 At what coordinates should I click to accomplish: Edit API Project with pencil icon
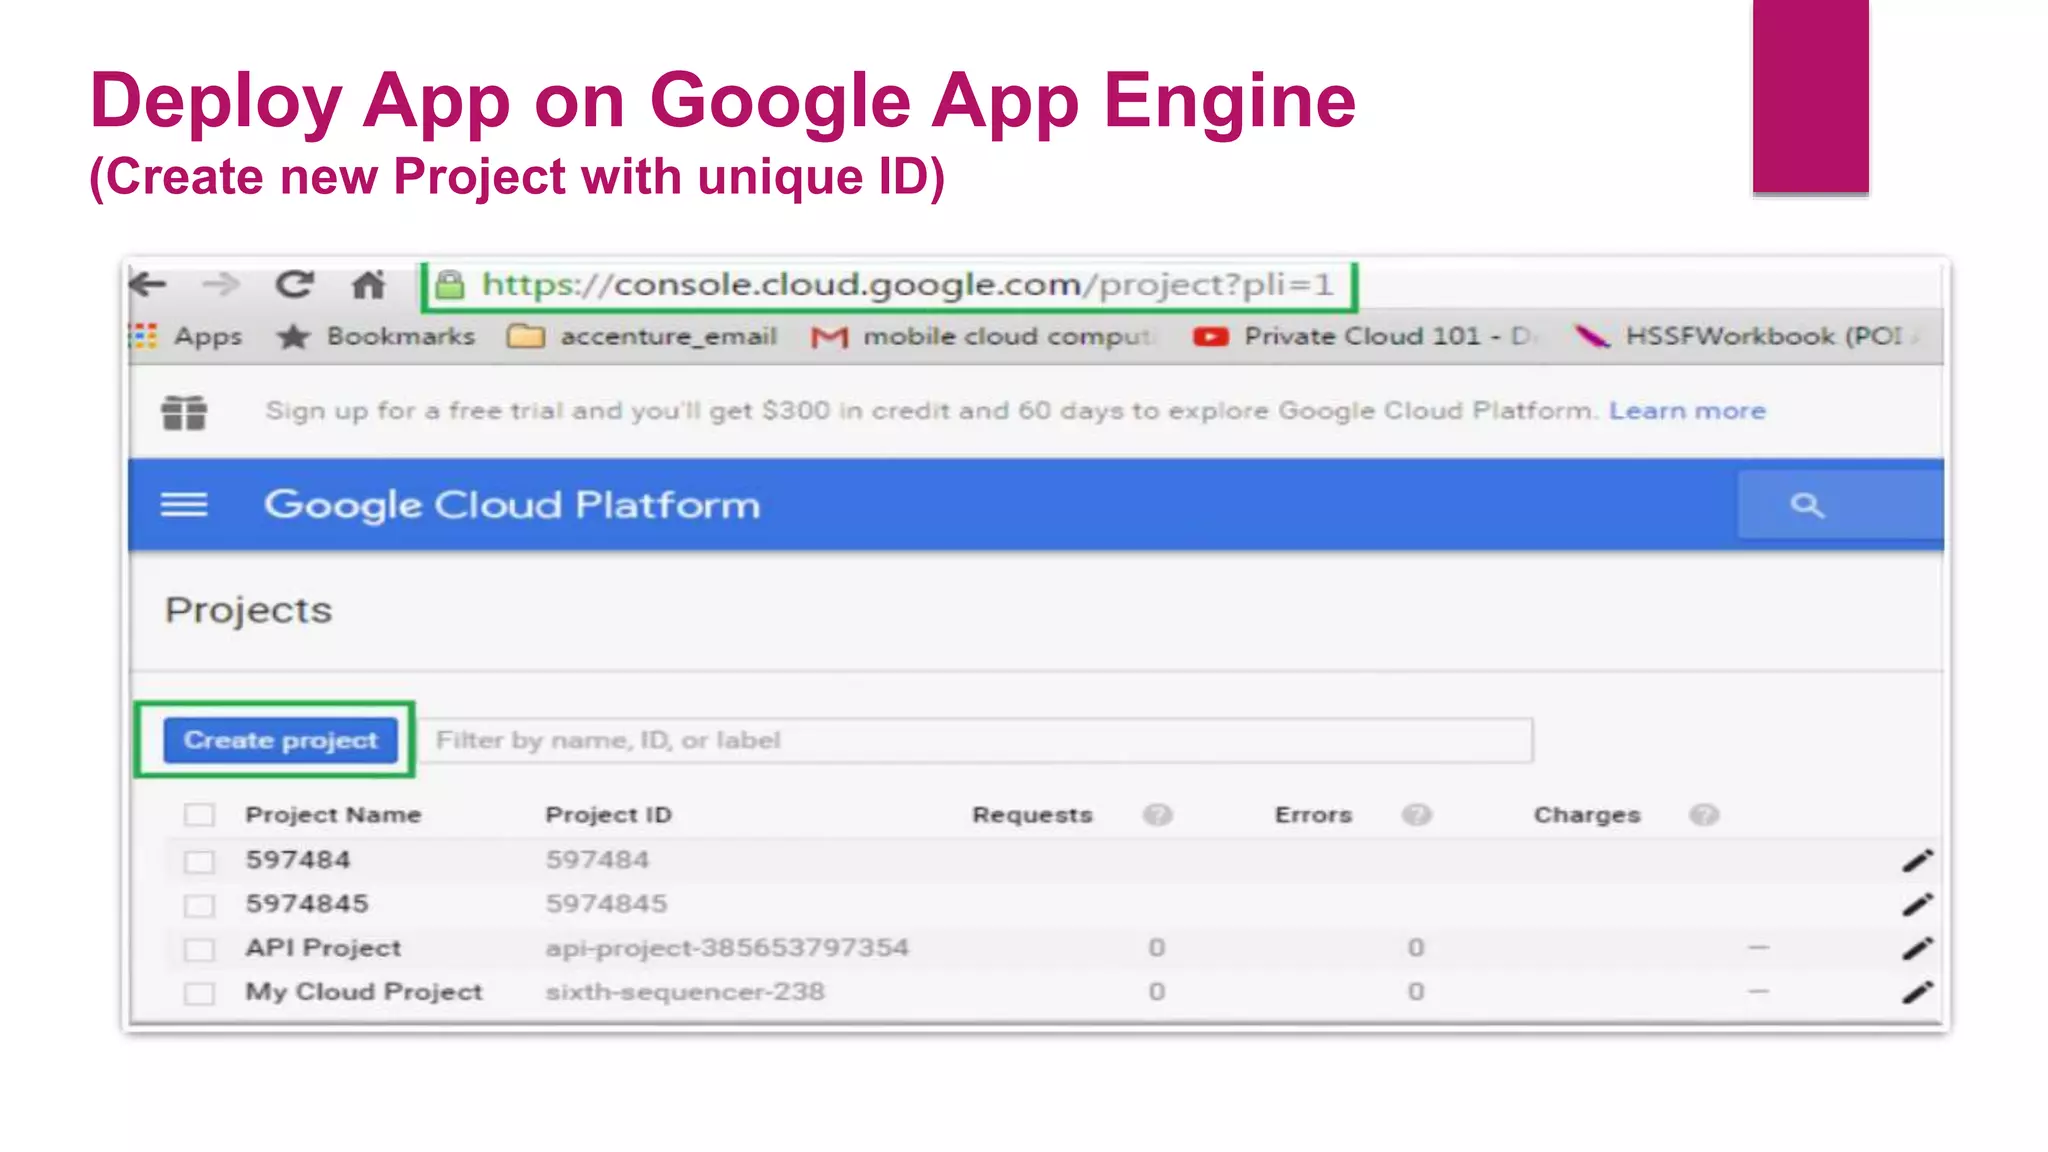click(x=1917, y=949)
